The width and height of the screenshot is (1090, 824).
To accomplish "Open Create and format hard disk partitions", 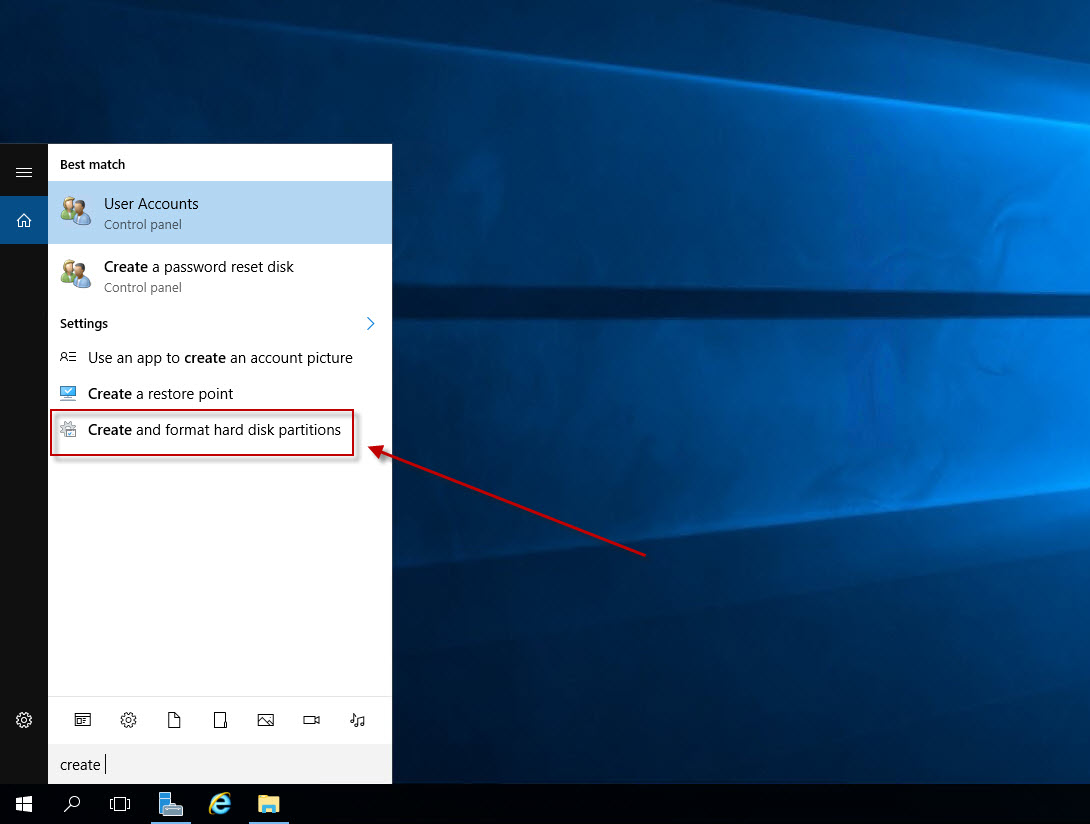I will click(214, 430).
